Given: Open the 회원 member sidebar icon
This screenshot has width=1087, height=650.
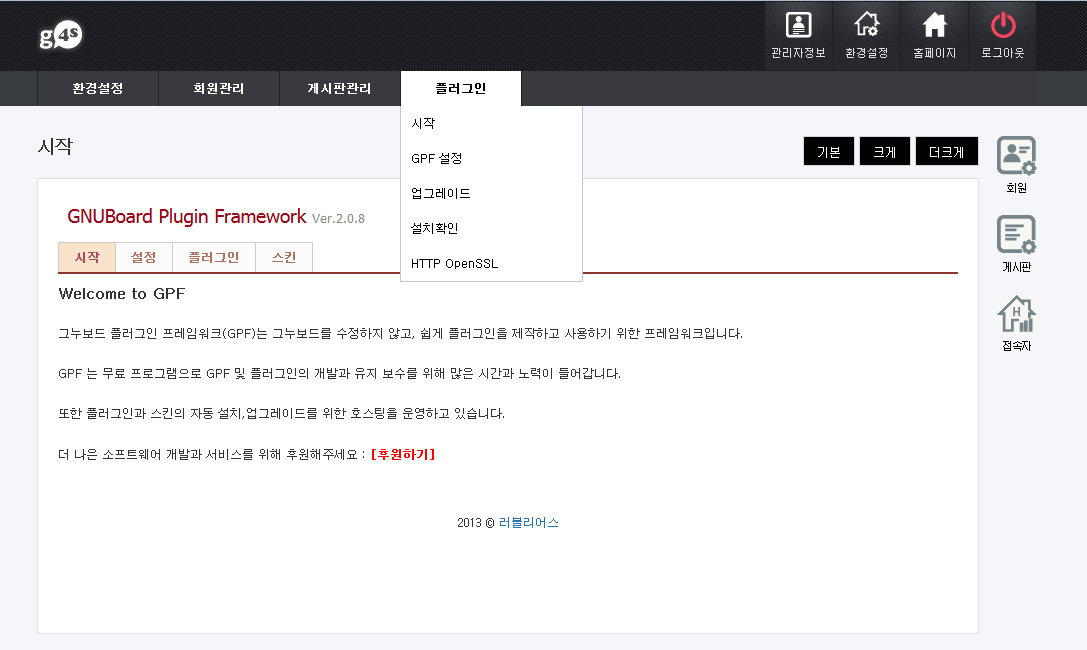Looking at the screenshot, I should pos(1016,165).
